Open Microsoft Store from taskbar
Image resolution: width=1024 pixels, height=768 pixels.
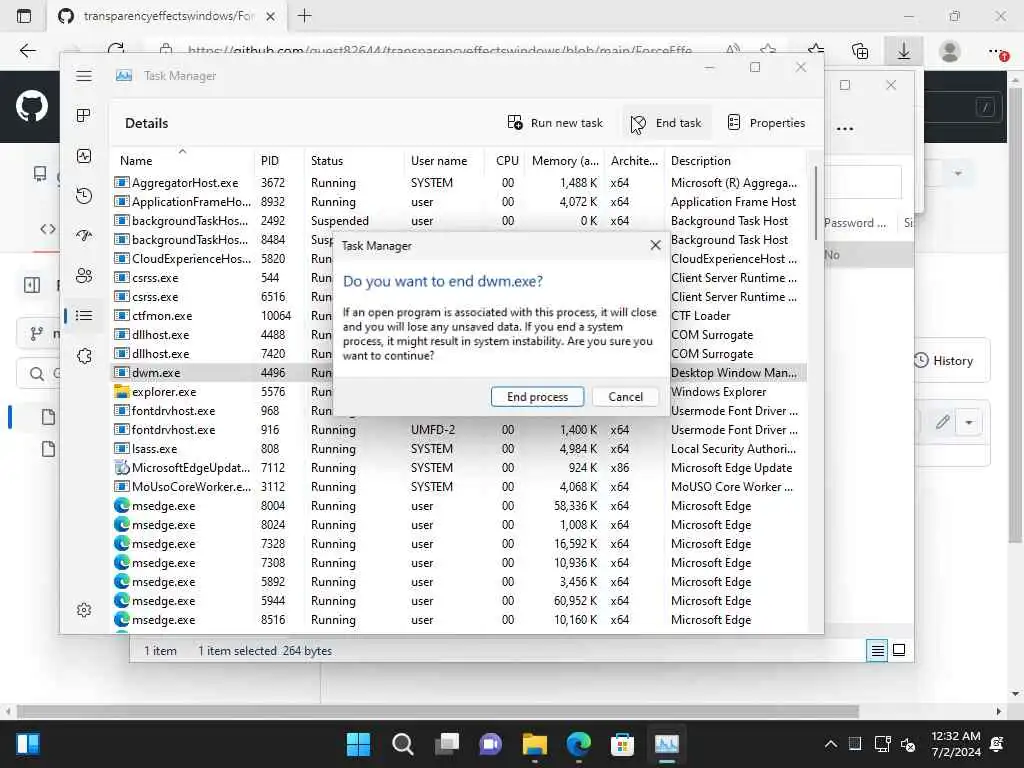tap(622, 744)
